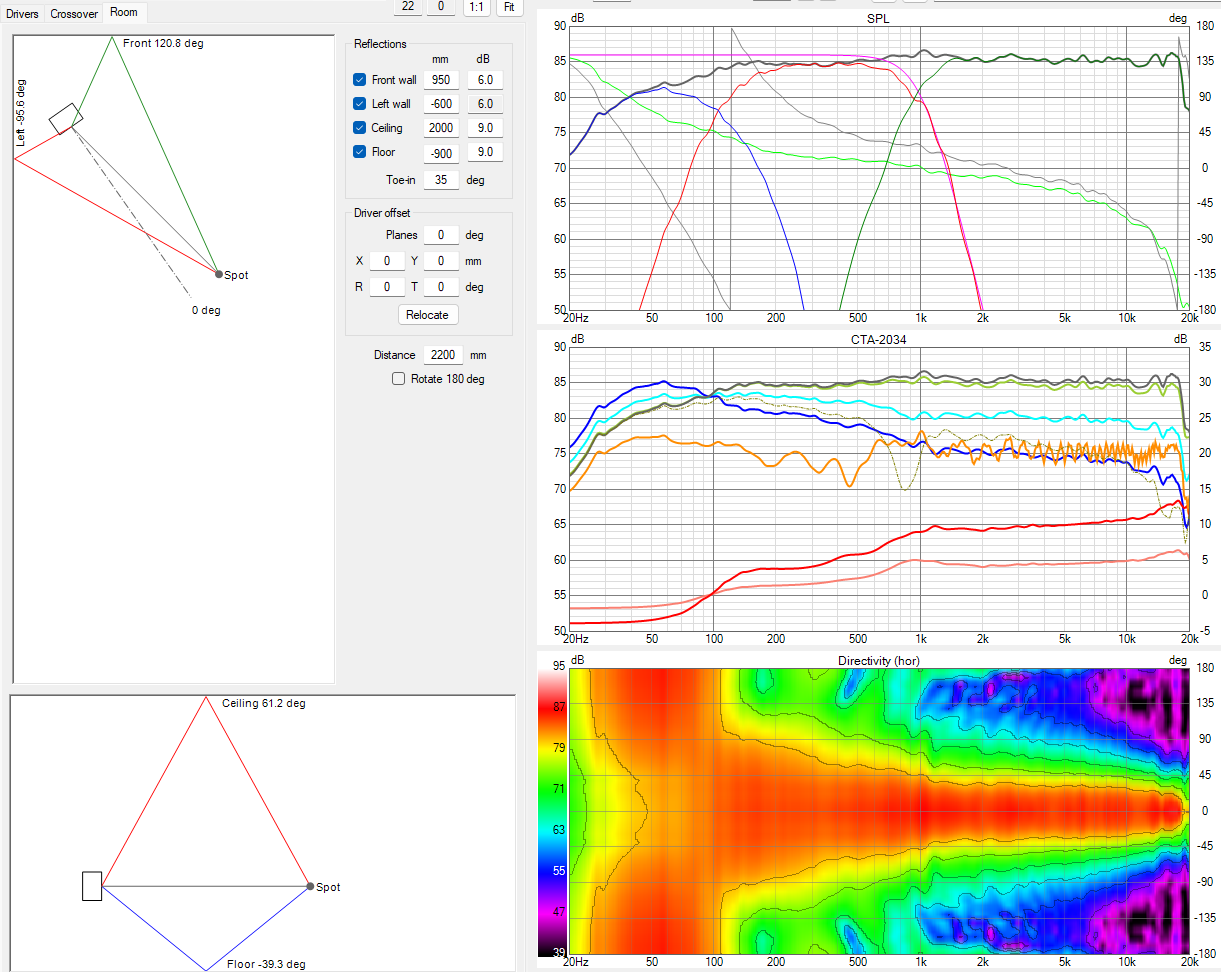1221x972 pixels.
Task: Click the Planes driver offset field
Action: (x=441, y=235)
